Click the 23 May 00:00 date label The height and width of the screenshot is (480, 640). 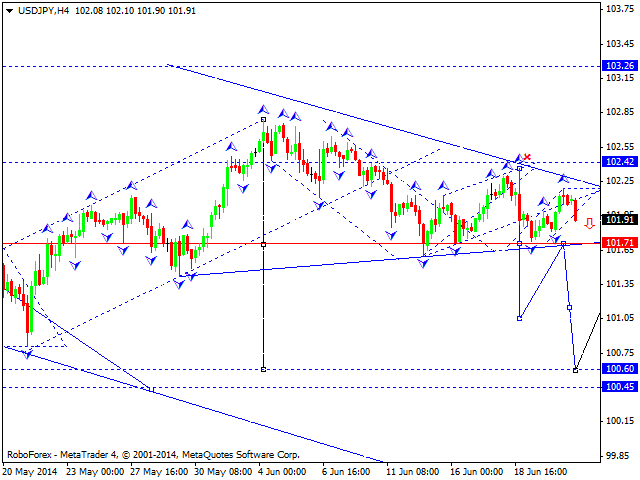96,472
